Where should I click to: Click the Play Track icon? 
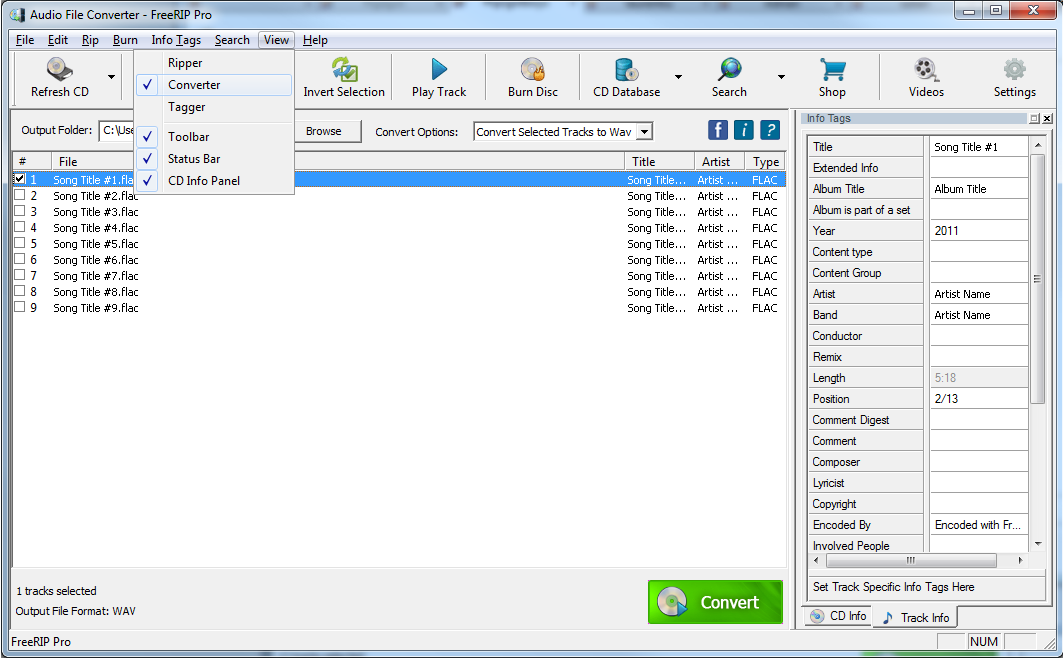point(439,69)
